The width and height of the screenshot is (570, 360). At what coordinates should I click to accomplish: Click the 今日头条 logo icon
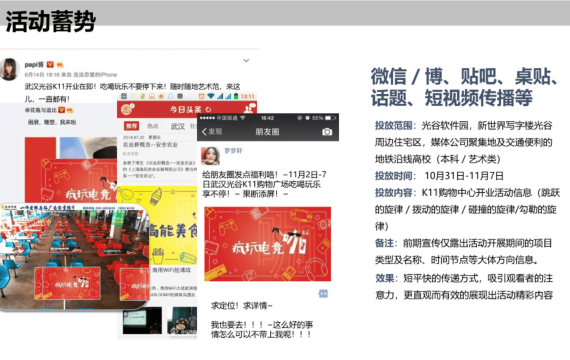(127, 109)
